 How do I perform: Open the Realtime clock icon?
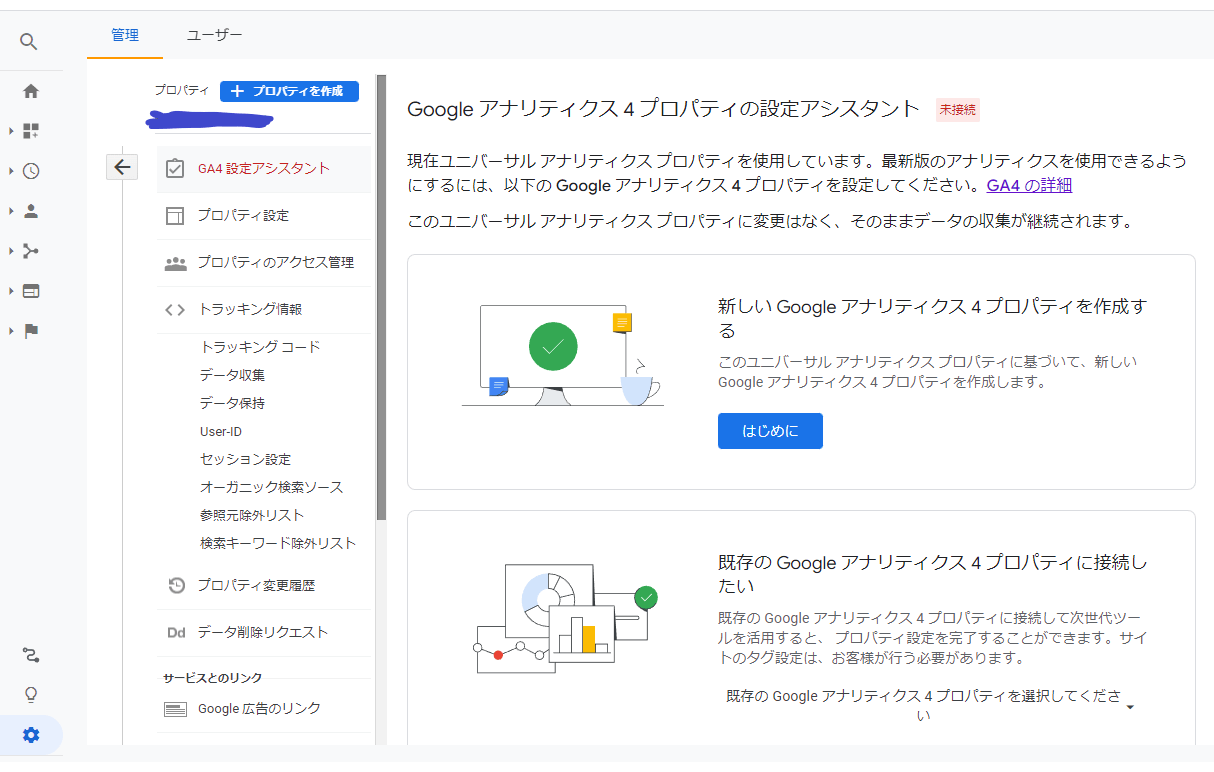tap(31, 171)
